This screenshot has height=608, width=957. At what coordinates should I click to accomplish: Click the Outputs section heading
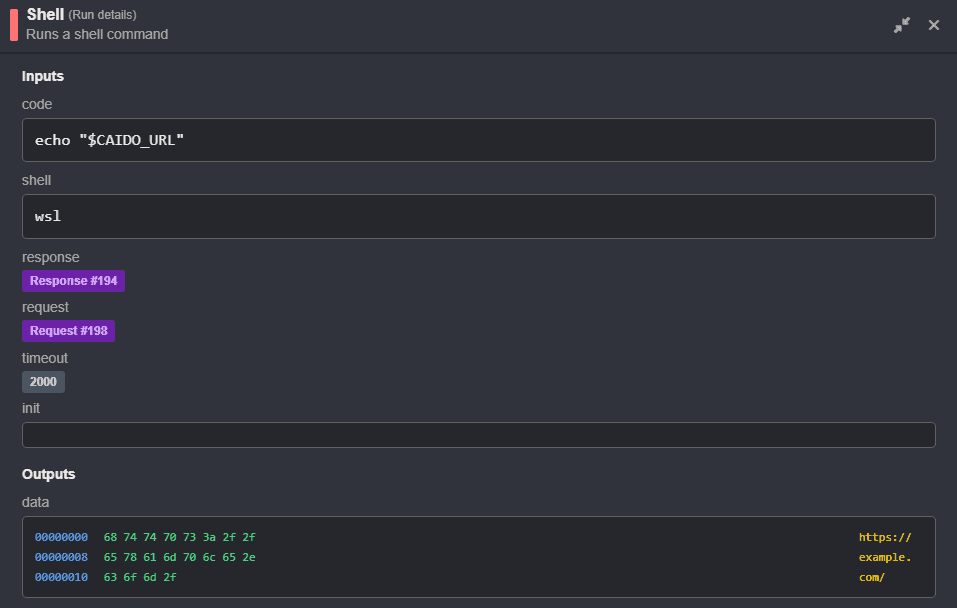coord(48,474)
